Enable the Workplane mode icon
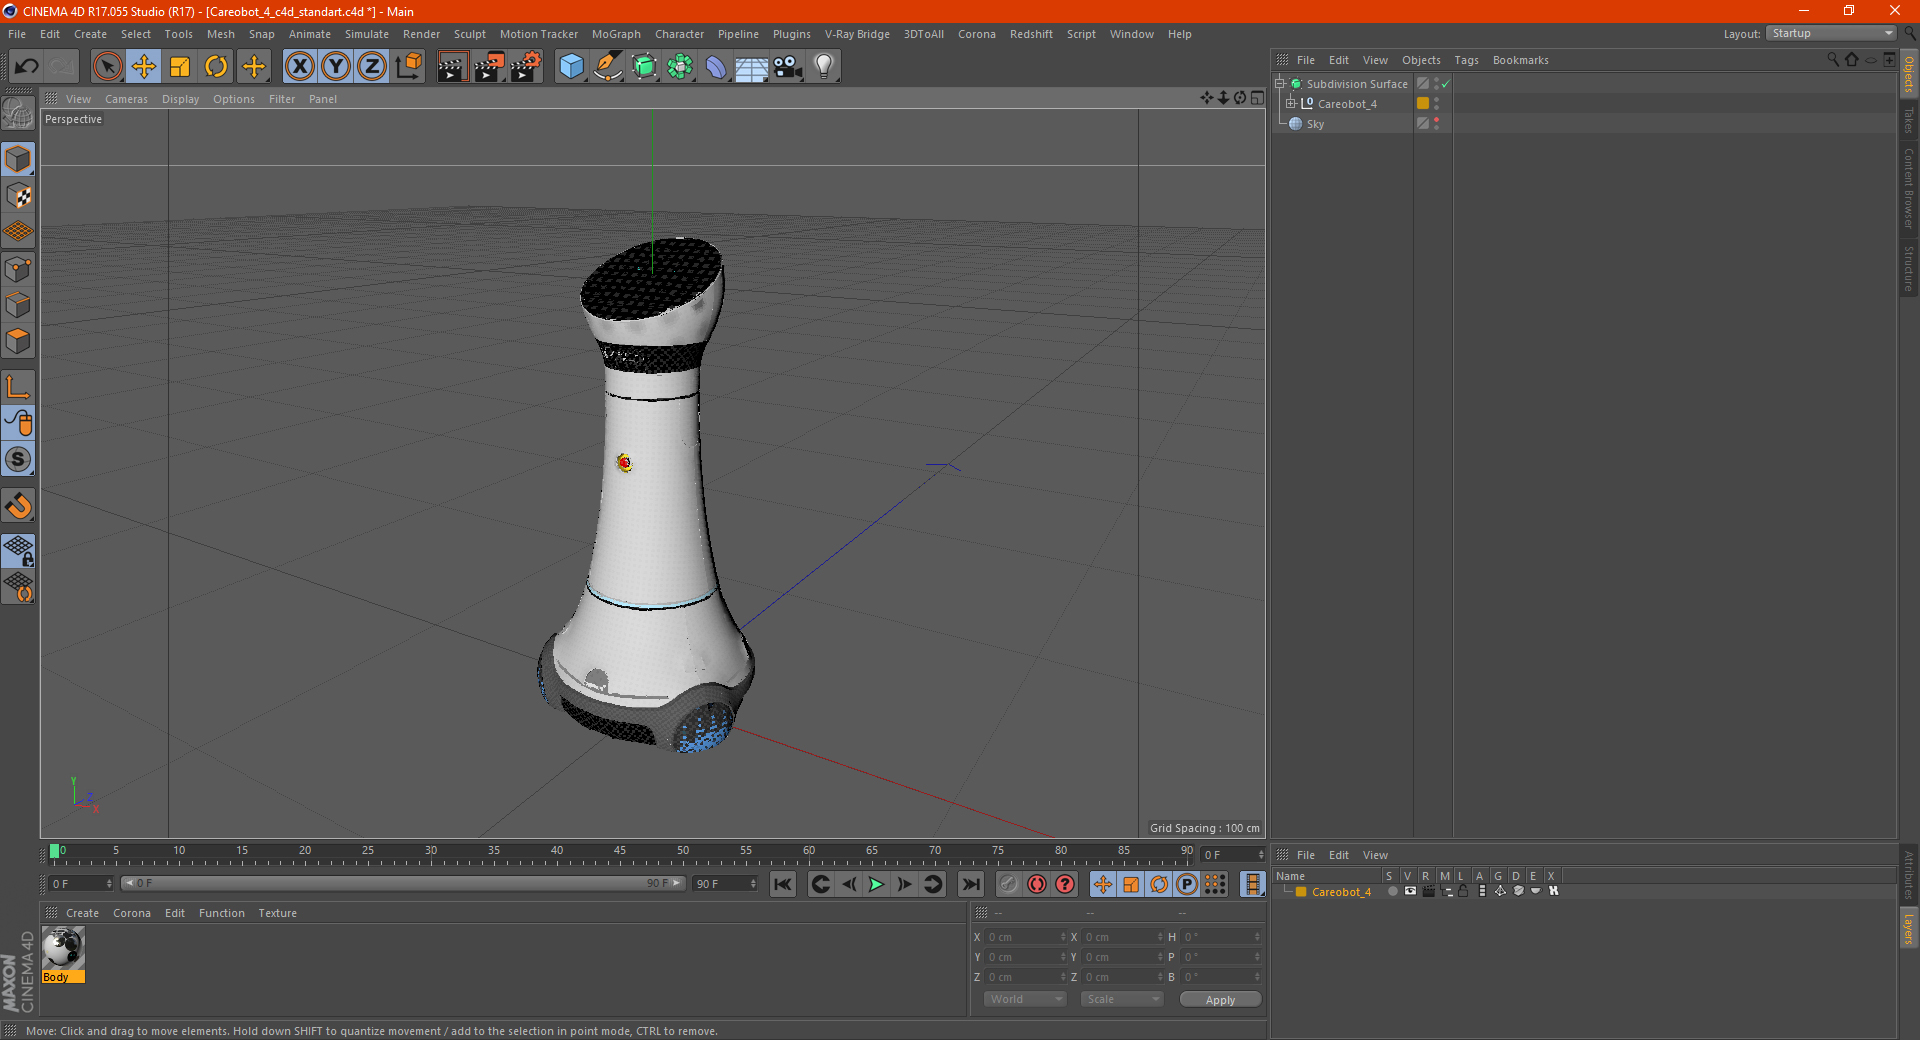This screenshot has width=1920, height=1040. coord(19,232)
